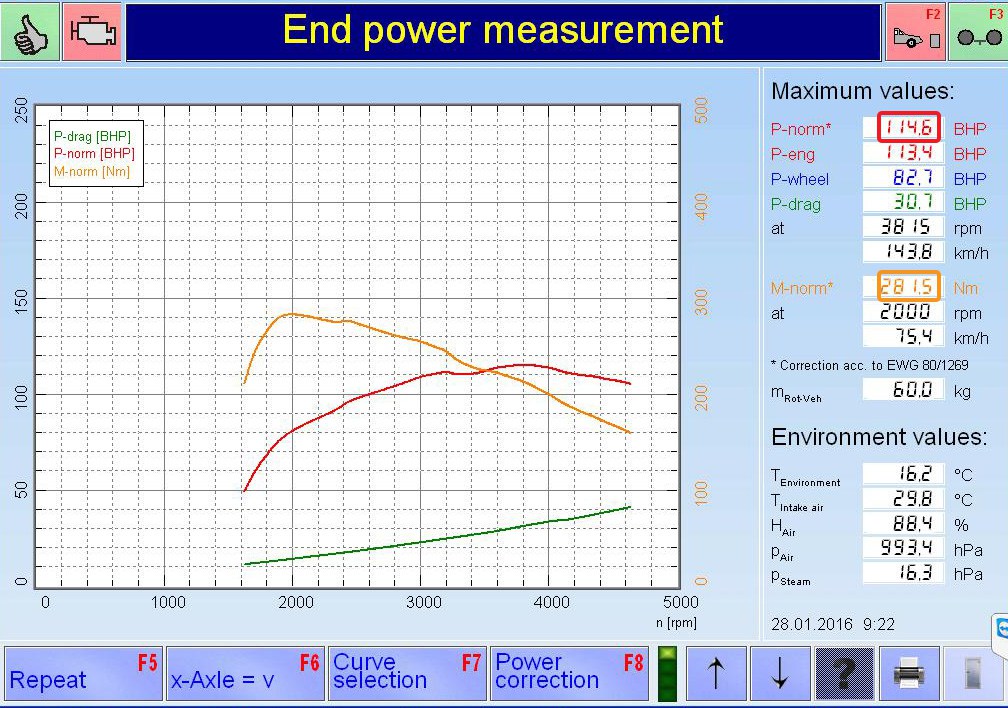Click the 2000 rpm torque value
Image resolution: width=1008 pixels, height=708 pixels.
903,312
